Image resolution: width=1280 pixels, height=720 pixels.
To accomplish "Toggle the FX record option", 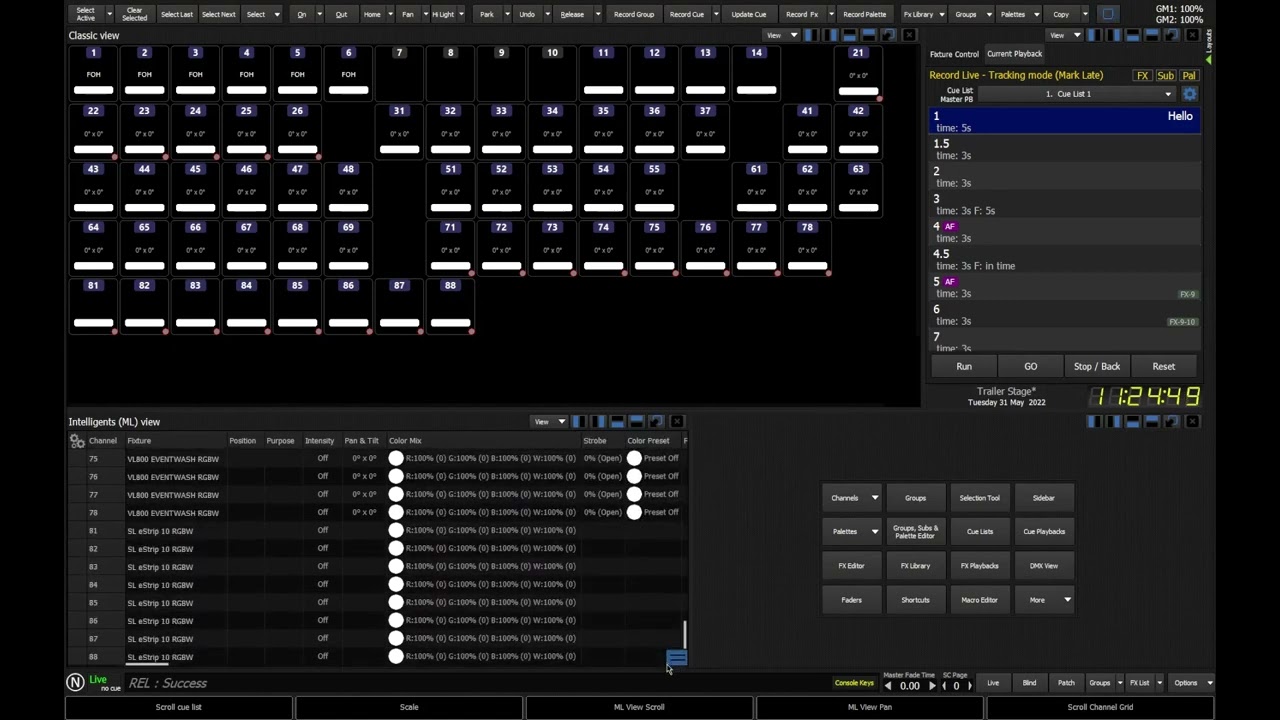I will point(1142,76).
